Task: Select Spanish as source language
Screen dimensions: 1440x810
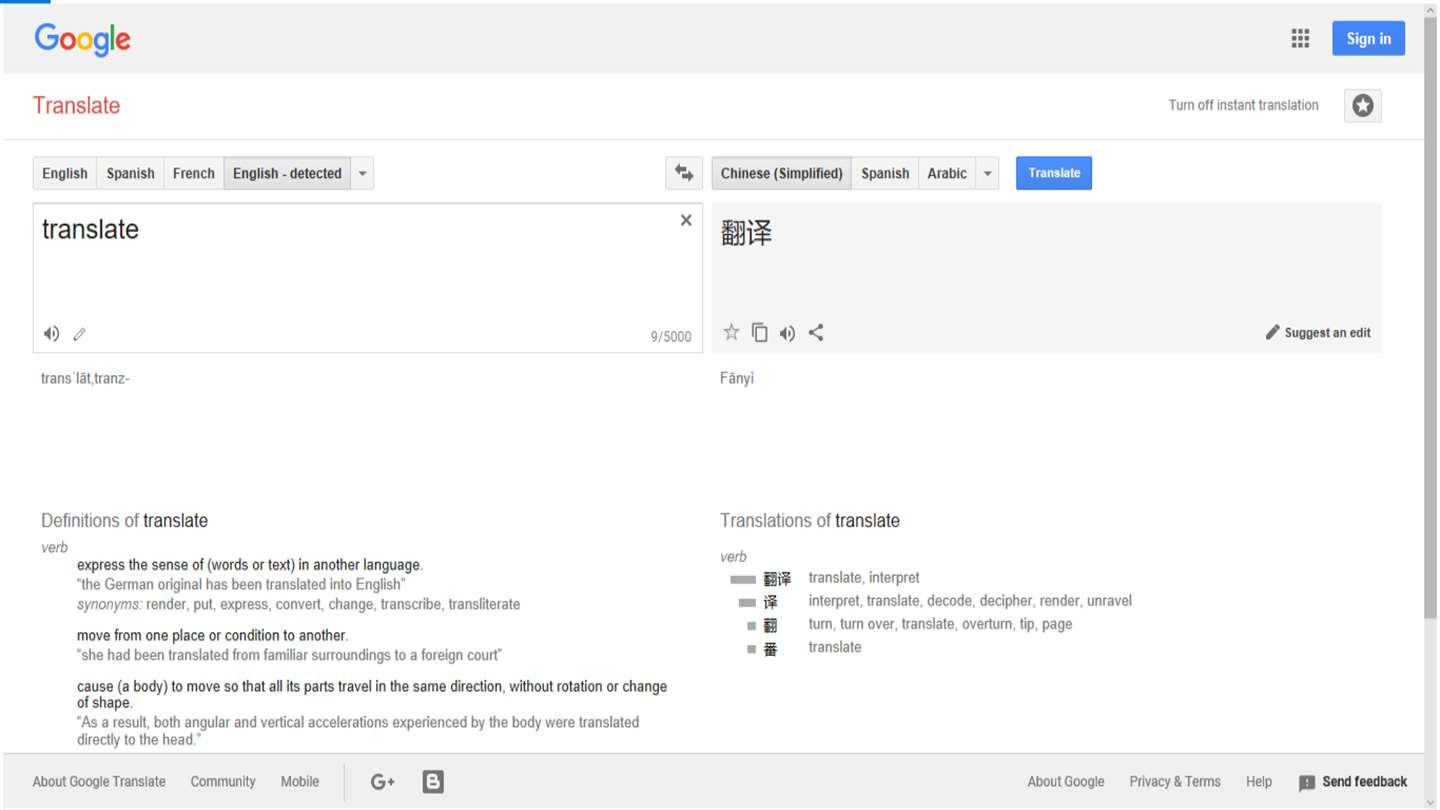Action: tap(131, 173)
